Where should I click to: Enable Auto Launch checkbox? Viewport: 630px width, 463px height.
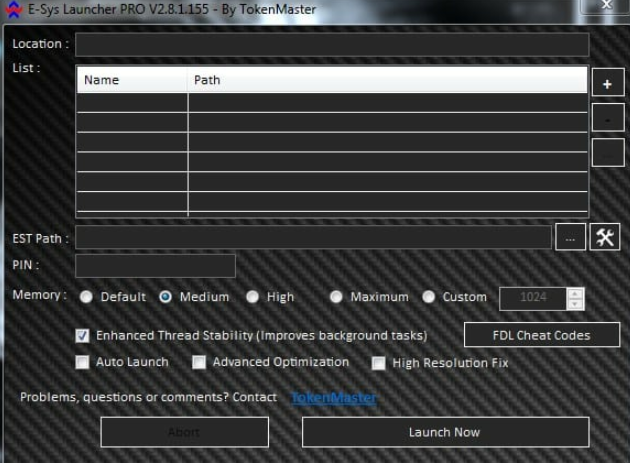click(x=82, y=362)
